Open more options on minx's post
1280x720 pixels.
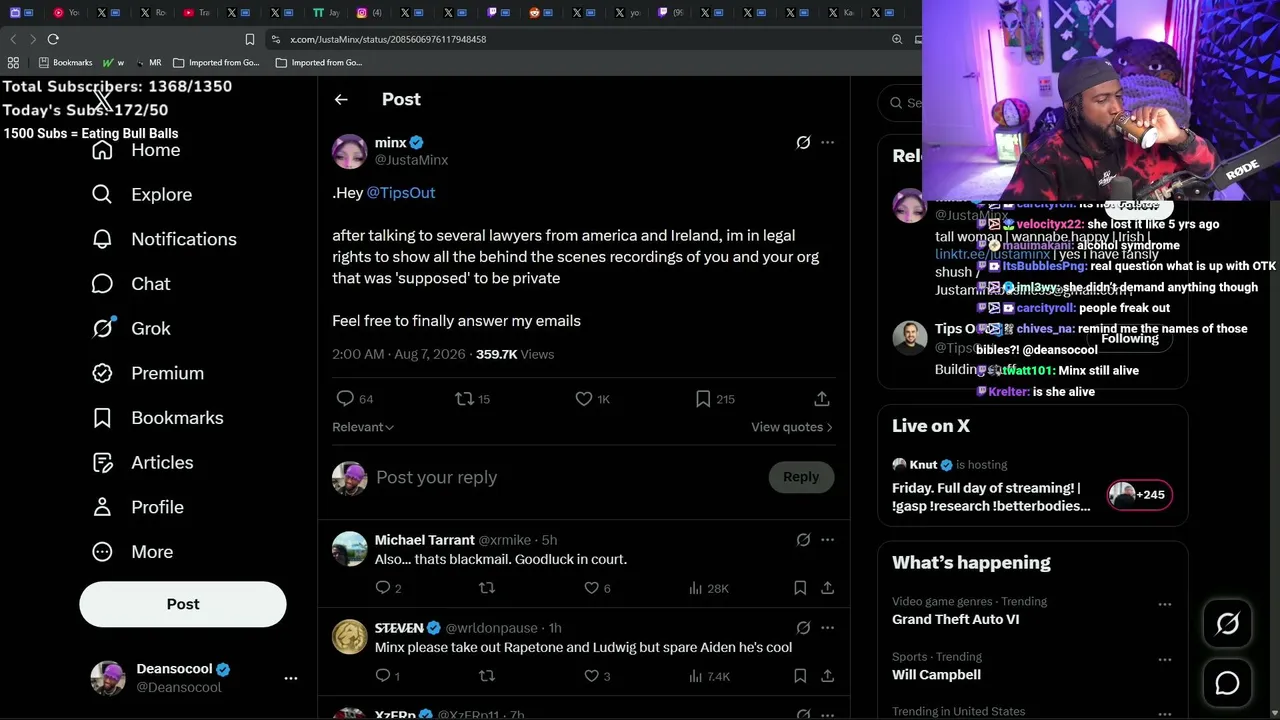pyautogui.click(x=827, y=142)
